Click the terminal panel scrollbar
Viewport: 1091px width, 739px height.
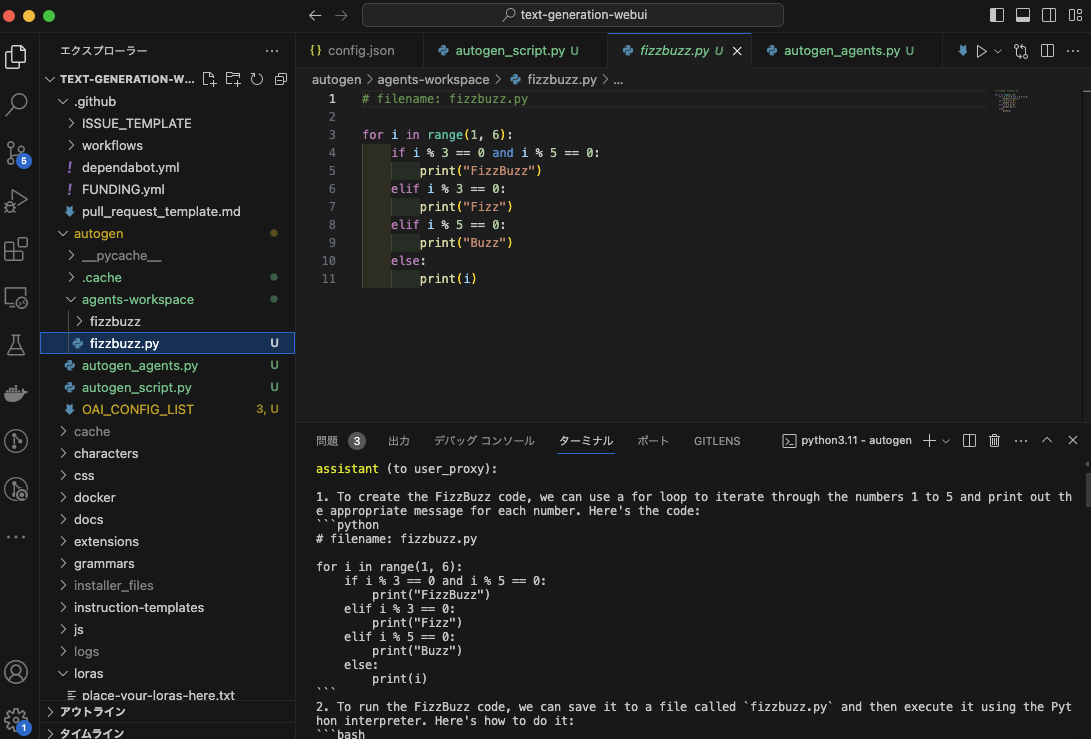click(1087, 488)
